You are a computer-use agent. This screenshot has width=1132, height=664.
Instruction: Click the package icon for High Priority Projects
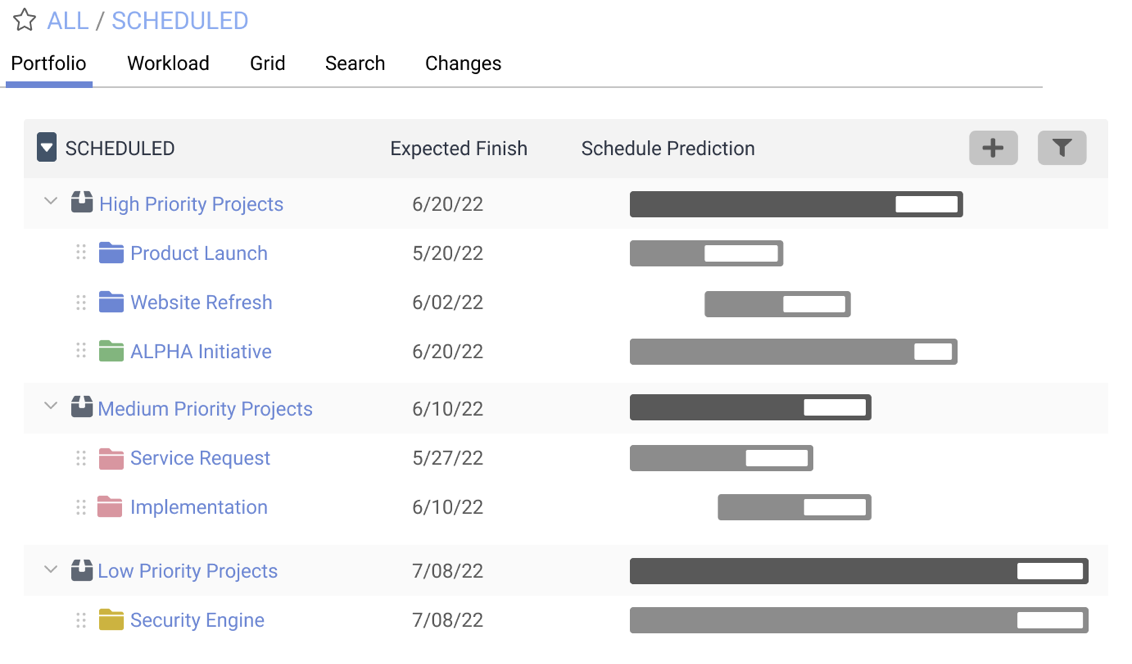pos(82,202)
